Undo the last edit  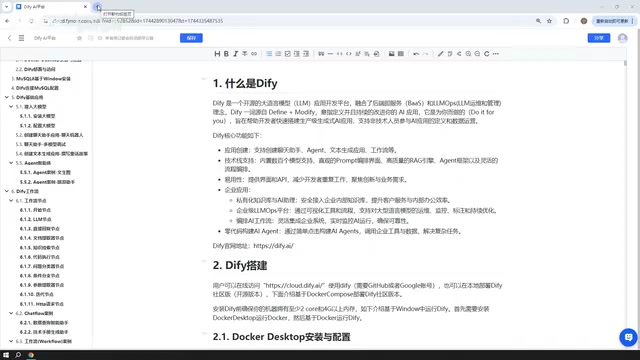(416, 54)
